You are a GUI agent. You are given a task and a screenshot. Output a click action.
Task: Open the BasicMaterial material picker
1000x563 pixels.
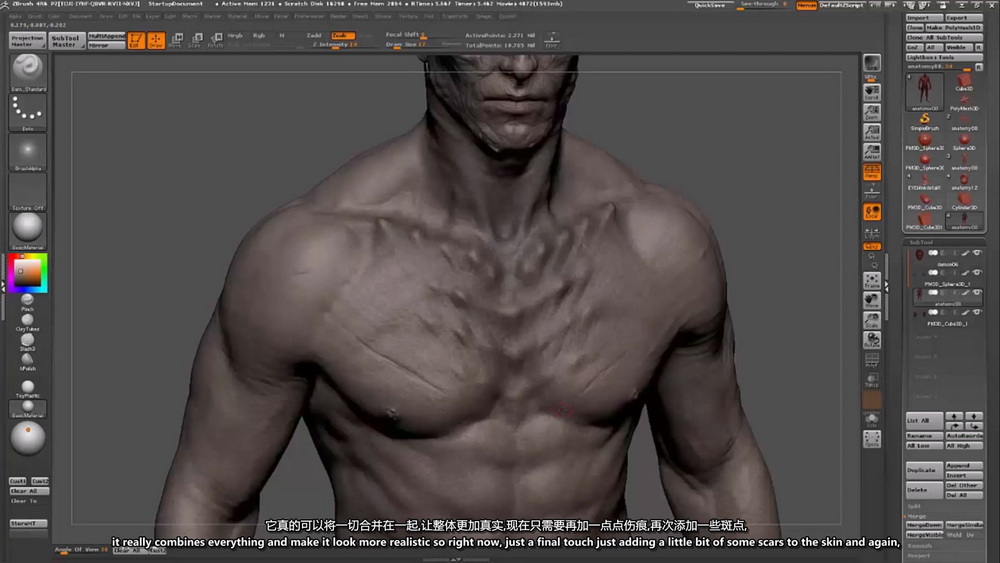[27, 231]
